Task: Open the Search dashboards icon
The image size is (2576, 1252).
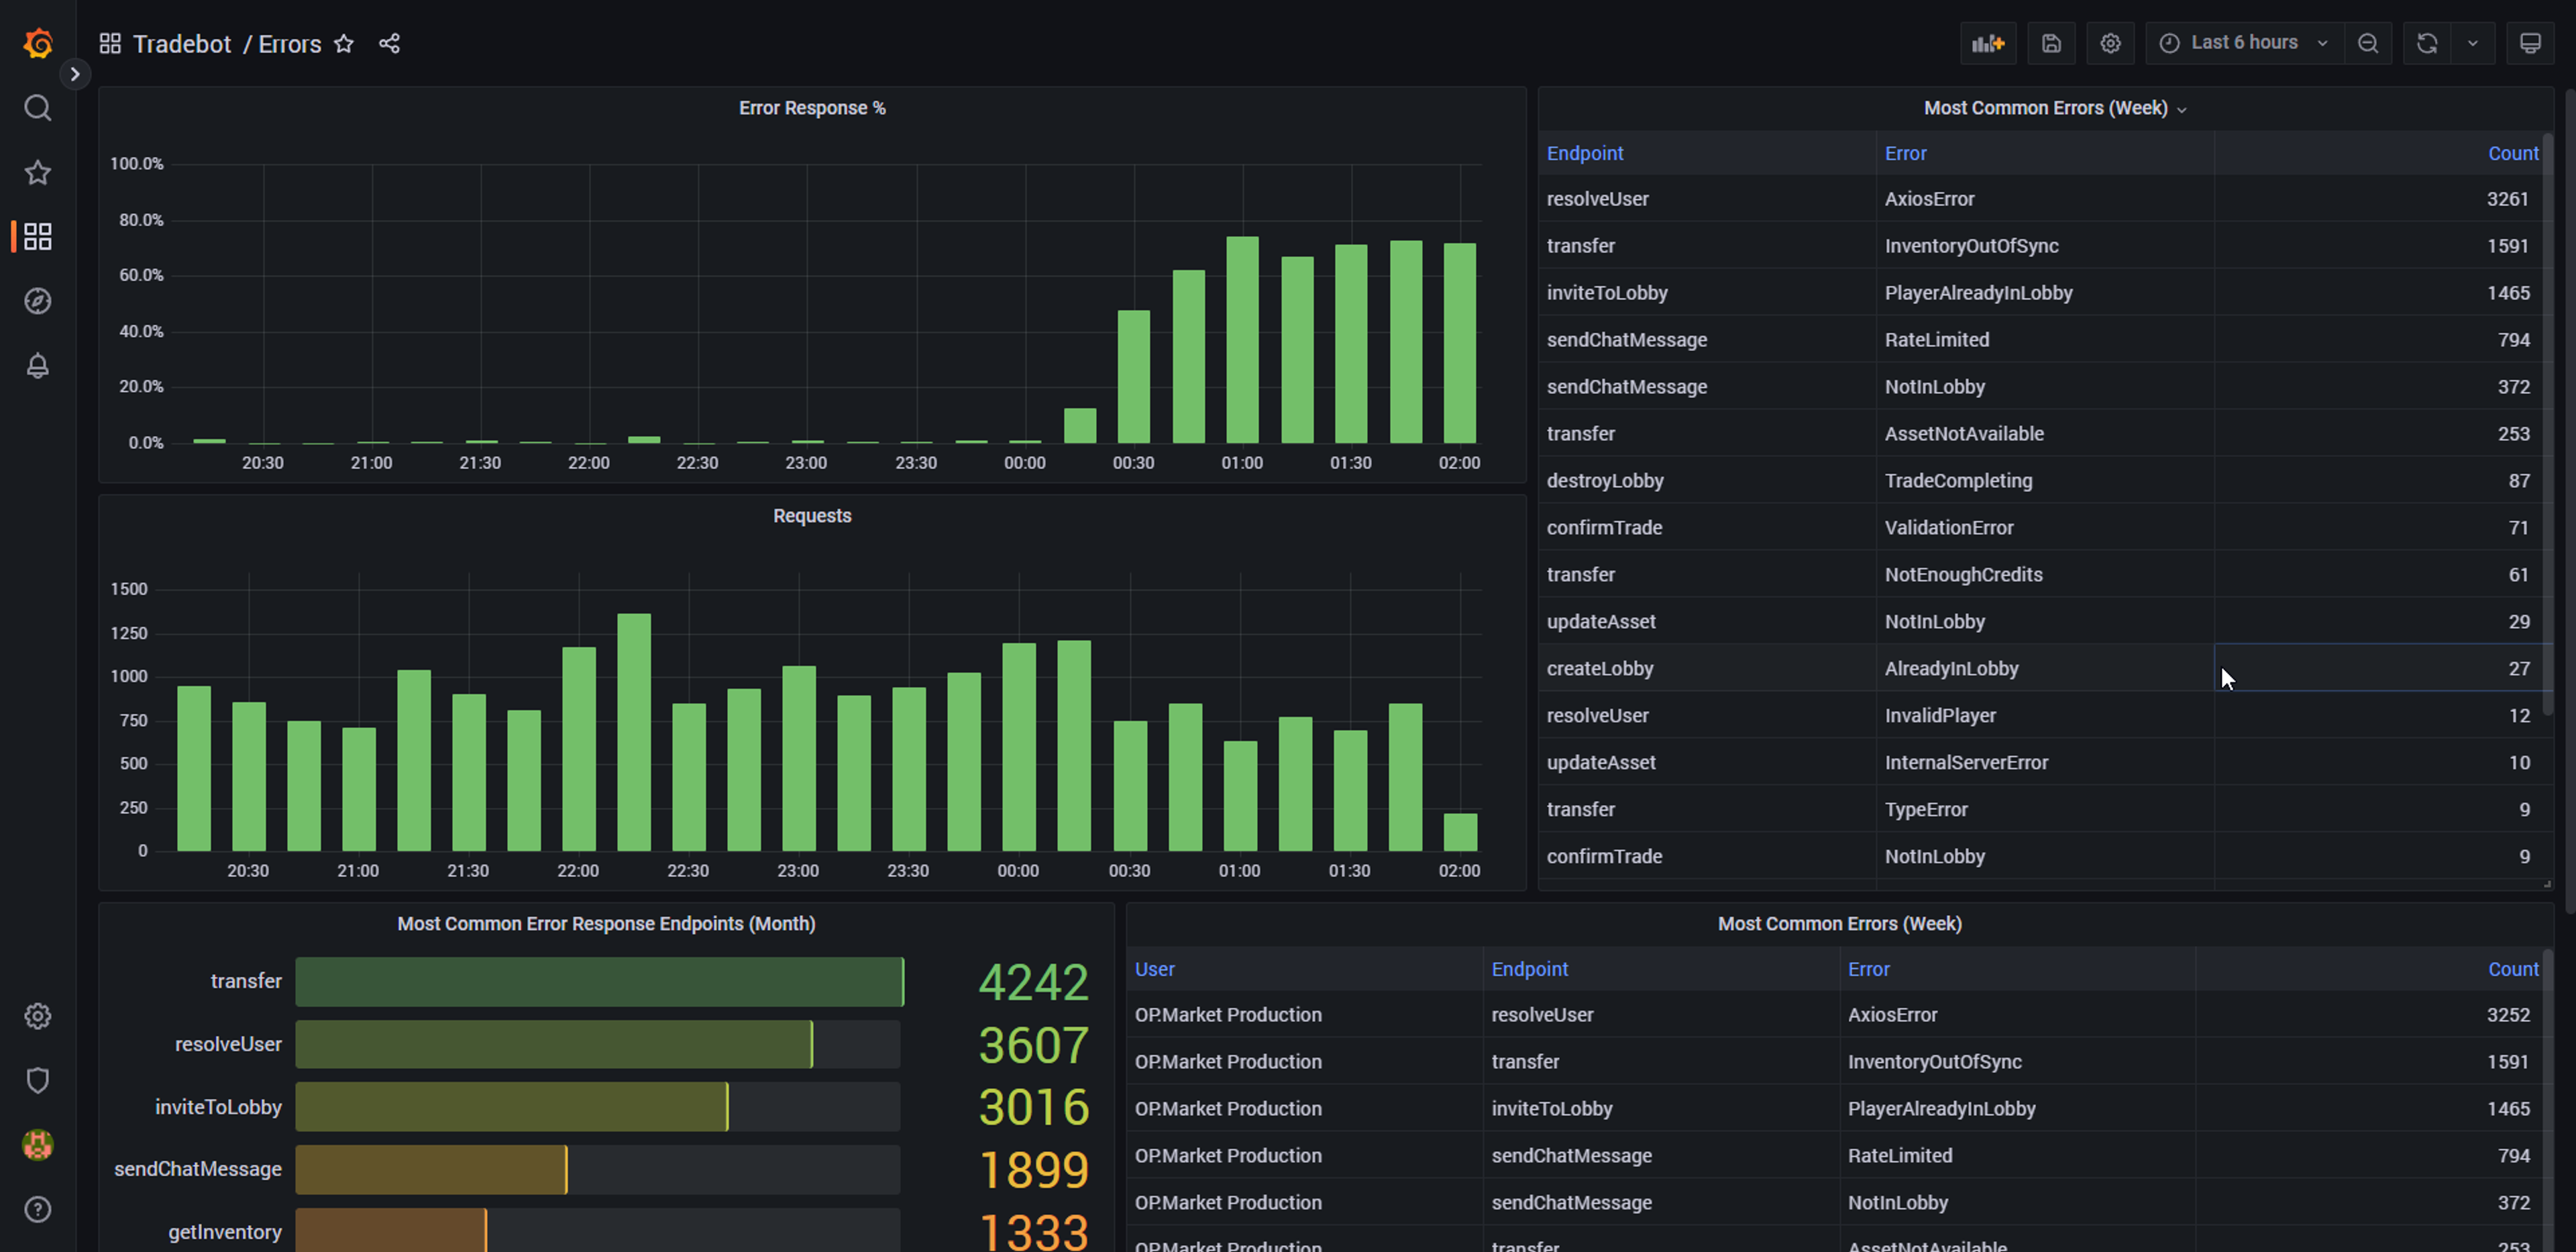Action: pyautogui.click(x=38, y=108)
